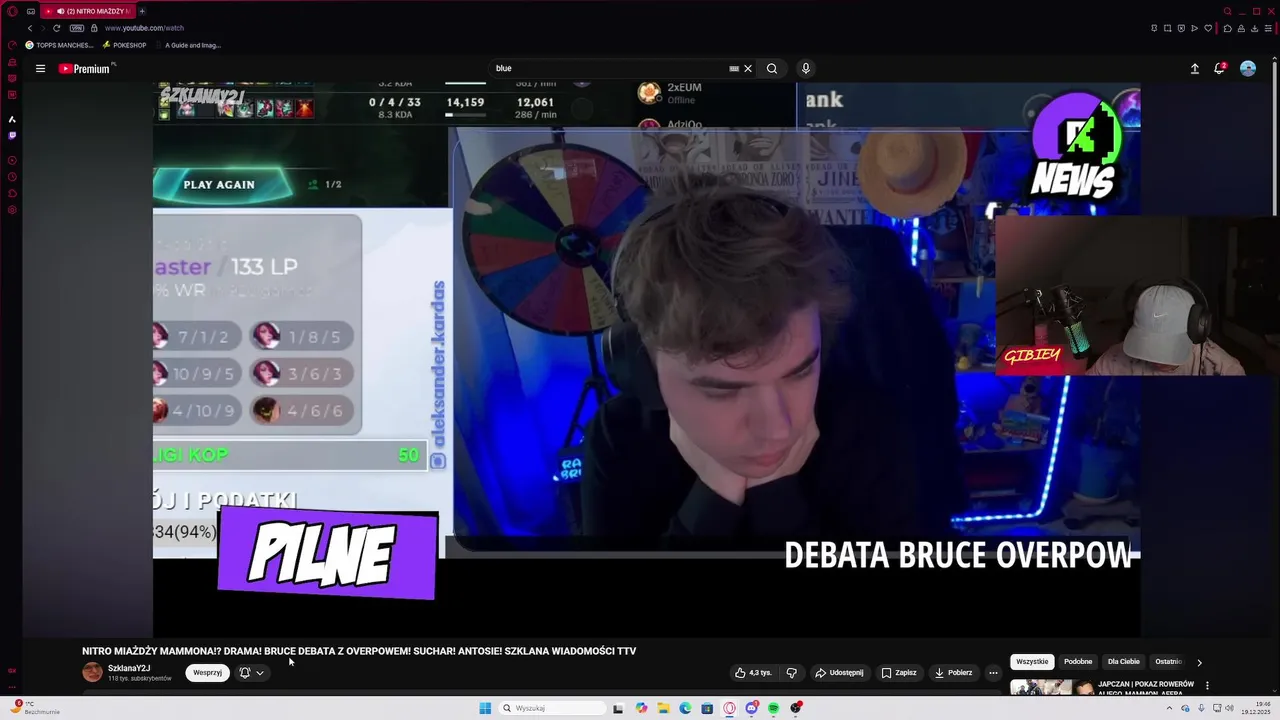Click the Wesprzyj join button
This screenshot has width=1280, height=720.
[x=207, y=673]
